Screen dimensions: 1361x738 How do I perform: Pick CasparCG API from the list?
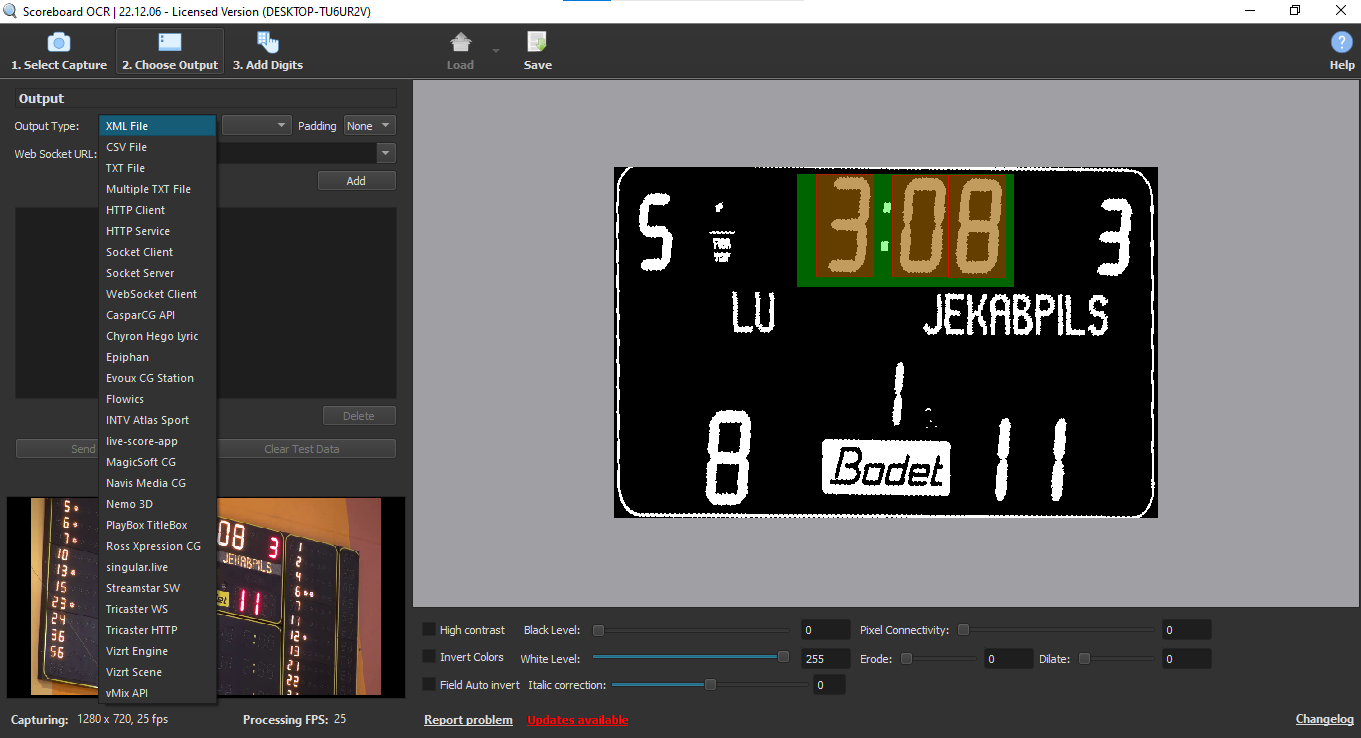coord(157,315)
